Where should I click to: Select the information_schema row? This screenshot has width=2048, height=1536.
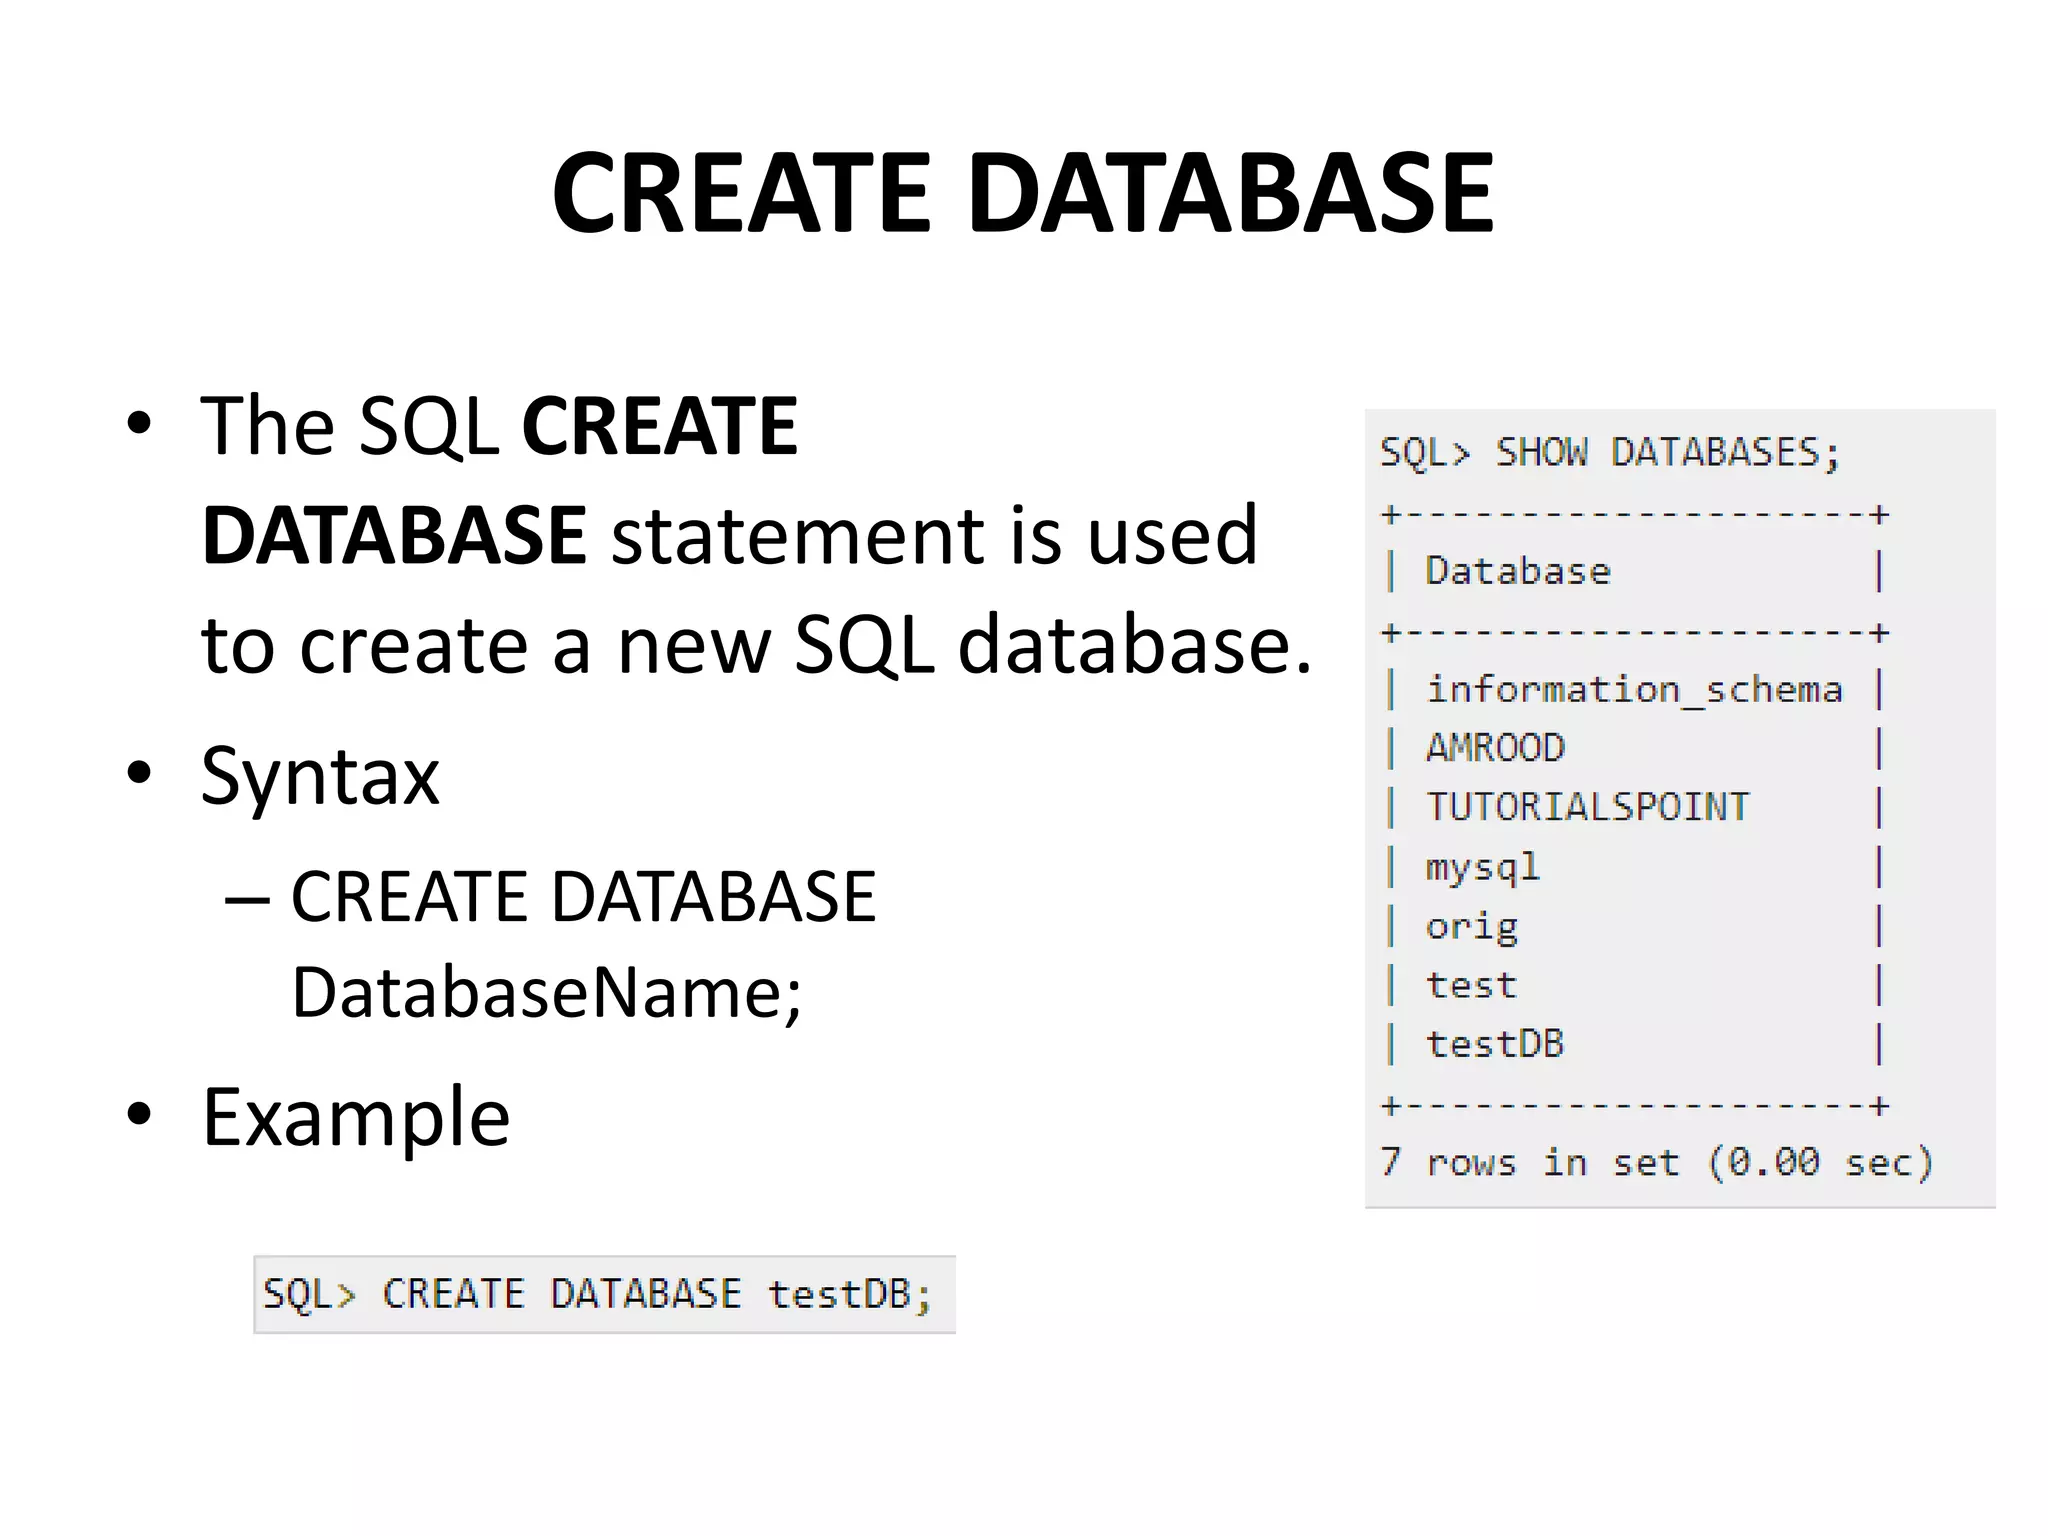[1632, 689]
